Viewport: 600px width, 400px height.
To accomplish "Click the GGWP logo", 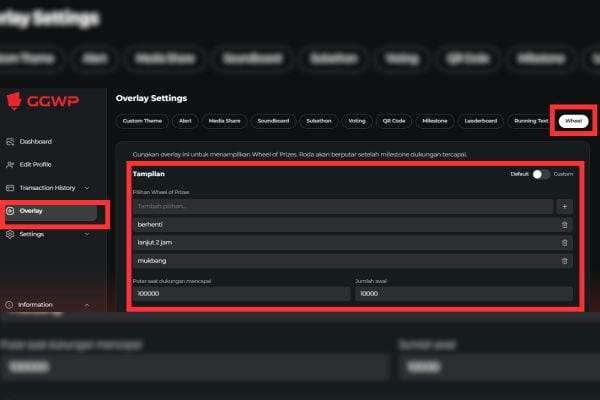I will point(42,101).
